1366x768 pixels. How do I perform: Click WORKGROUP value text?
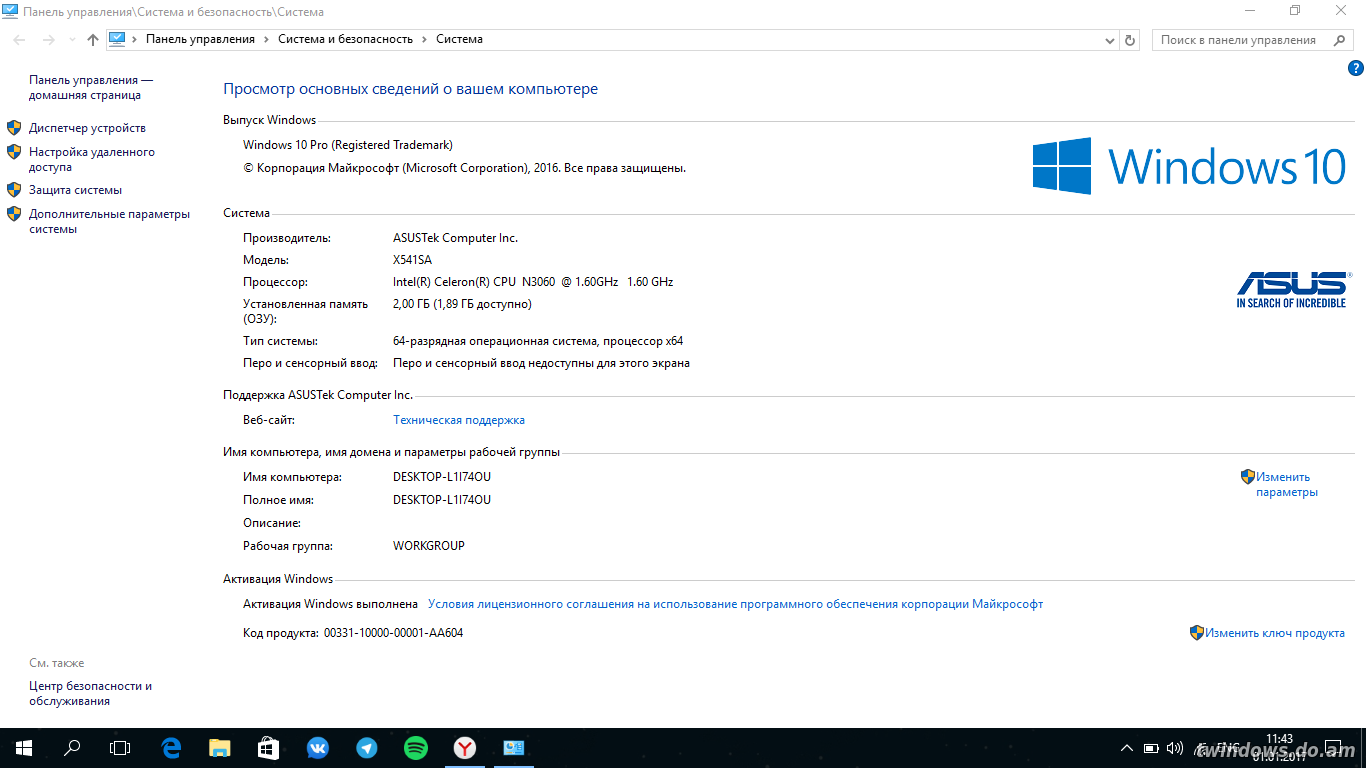pyautogui.click(x=429, y=546)
